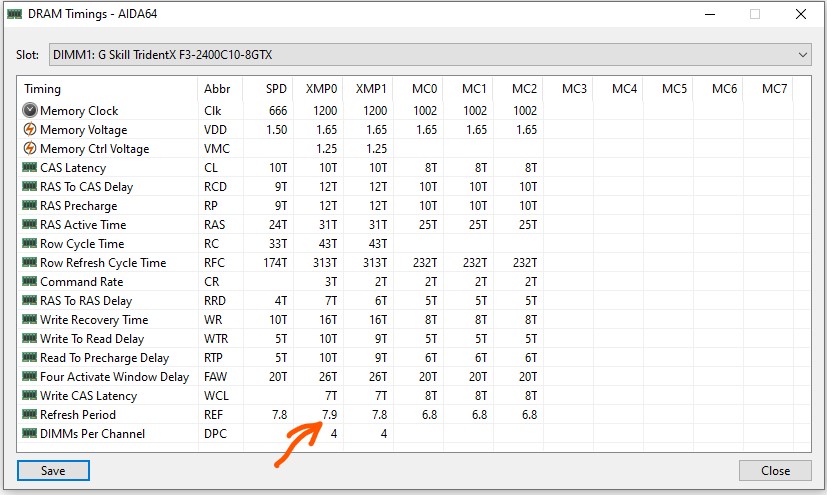
Task: Click the Write Recovery Time row's memory icon
Action: click(x=30, y=319)
